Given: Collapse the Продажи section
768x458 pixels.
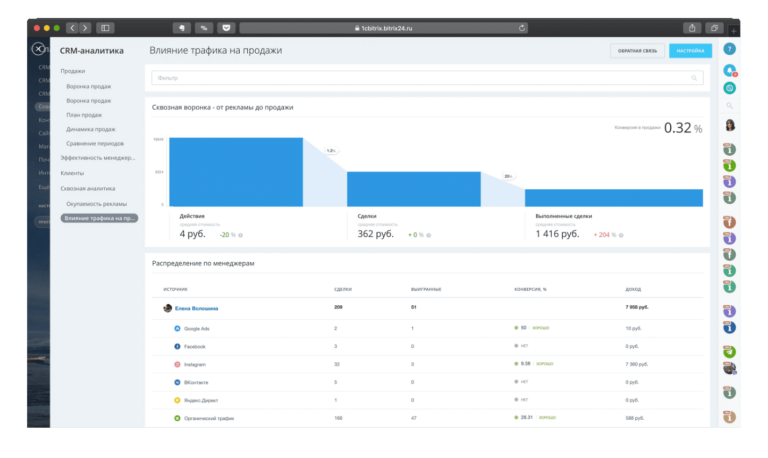Looking at the screenshot, I should [72, 71].
